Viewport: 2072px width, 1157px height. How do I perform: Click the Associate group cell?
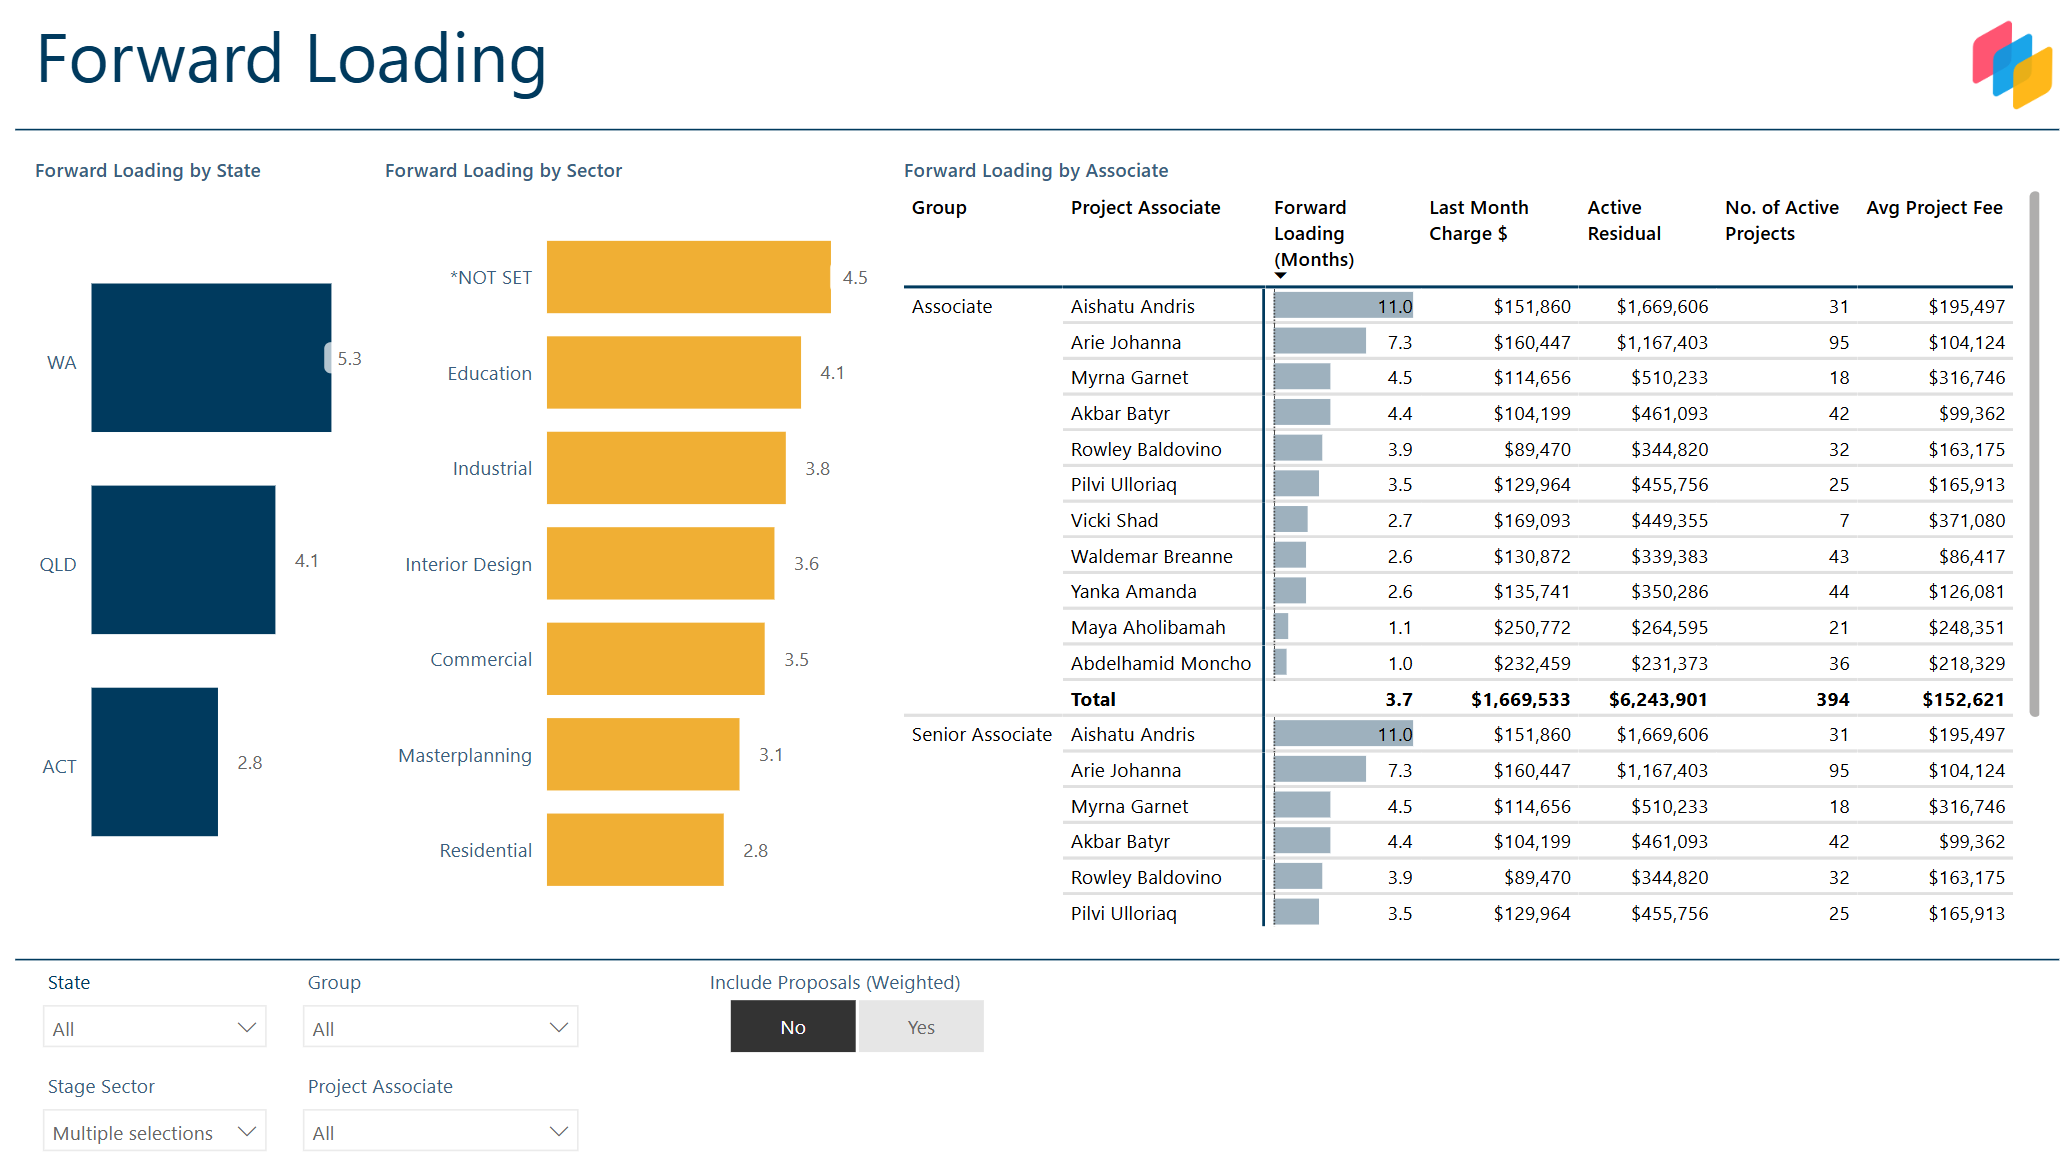[951, 307]
